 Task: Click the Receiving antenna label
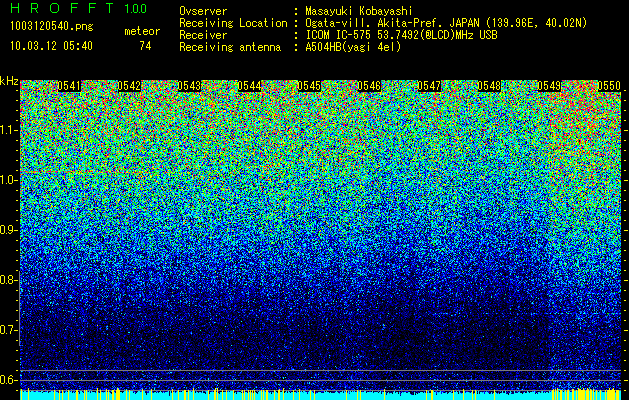[x=230, y=47]
